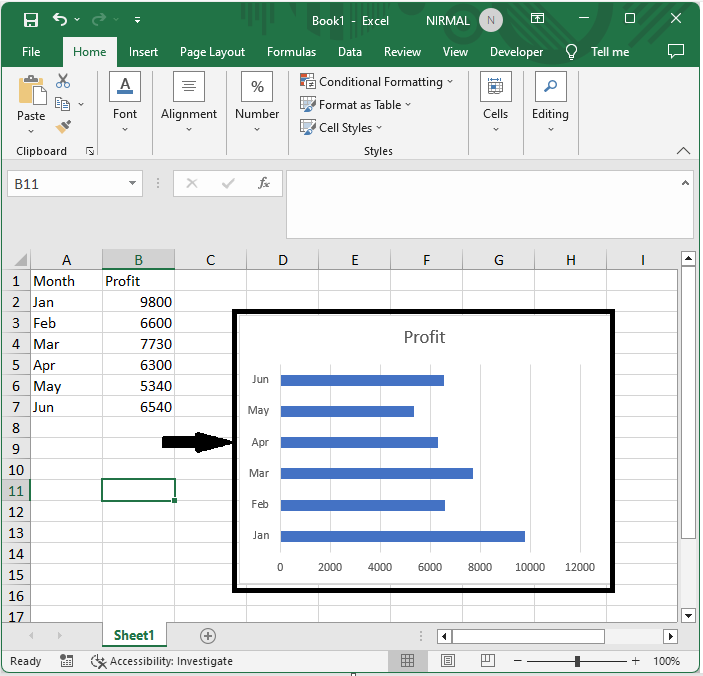Click the Mar bar in the chart

(x=377, y=473)
